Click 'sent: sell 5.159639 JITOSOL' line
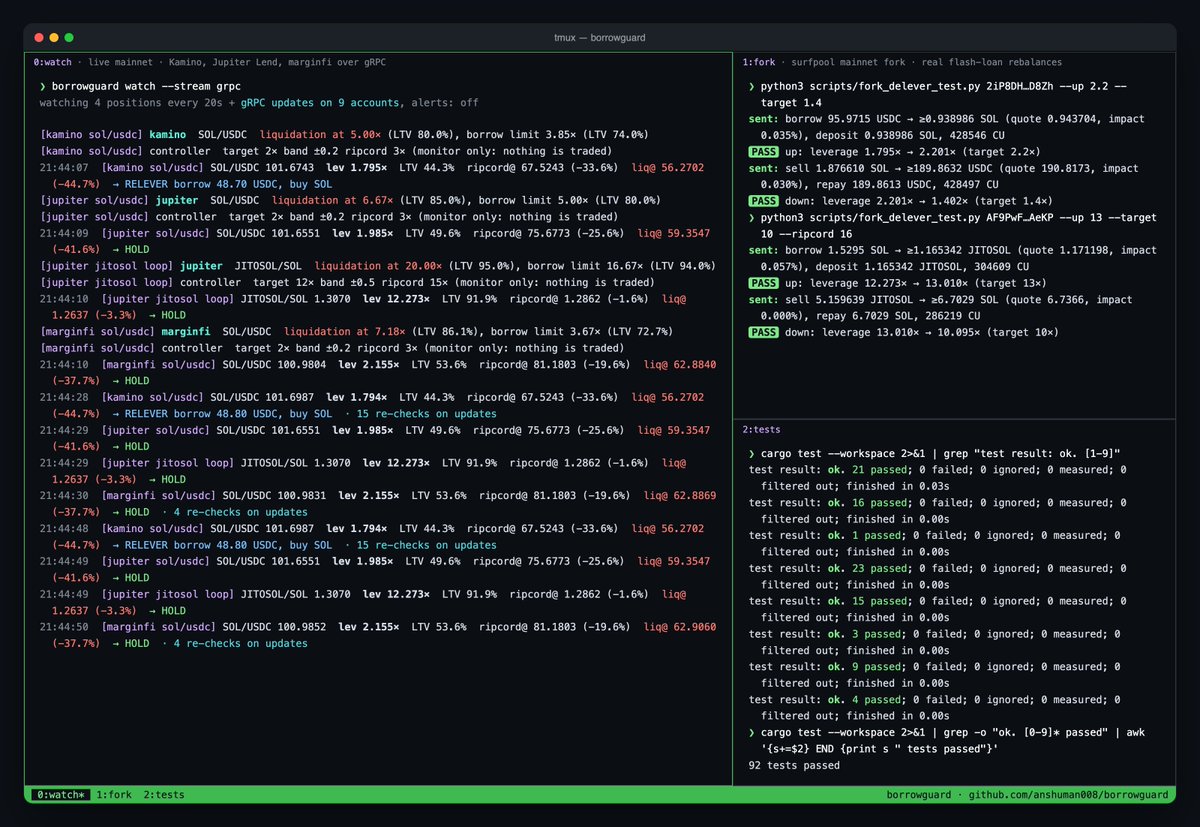1200x827 pixels. tap(943, 307)
